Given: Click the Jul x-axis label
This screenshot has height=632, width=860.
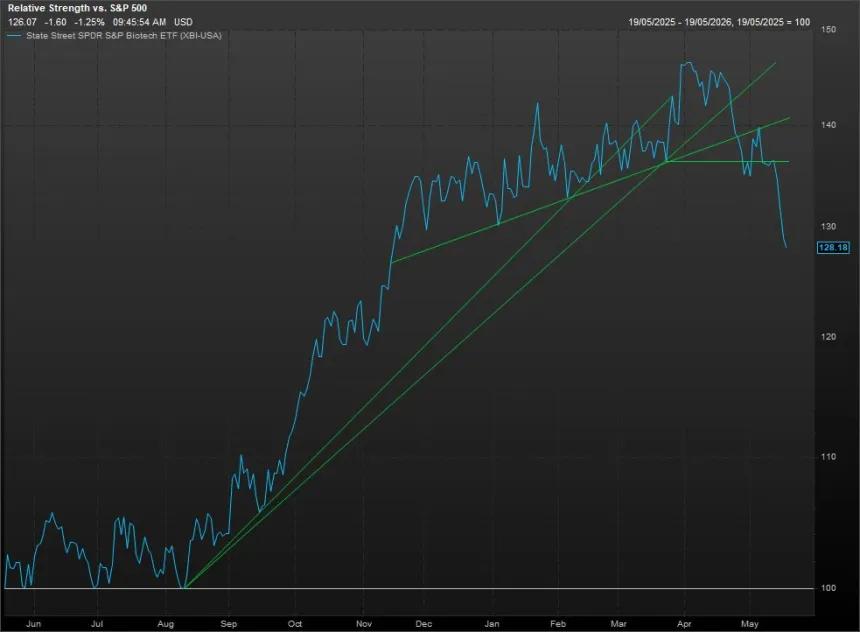Looking at the screenshot, I should pos(97,624).
